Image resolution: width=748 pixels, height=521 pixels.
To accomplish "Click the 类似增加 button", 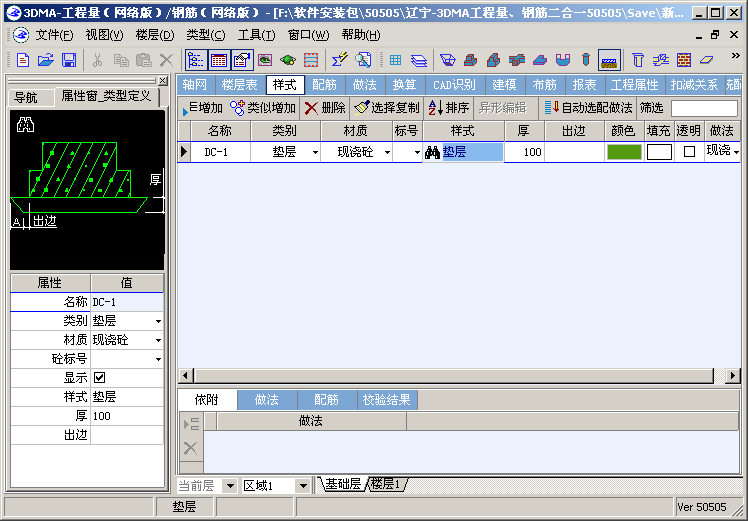I will tap(263, 108).
